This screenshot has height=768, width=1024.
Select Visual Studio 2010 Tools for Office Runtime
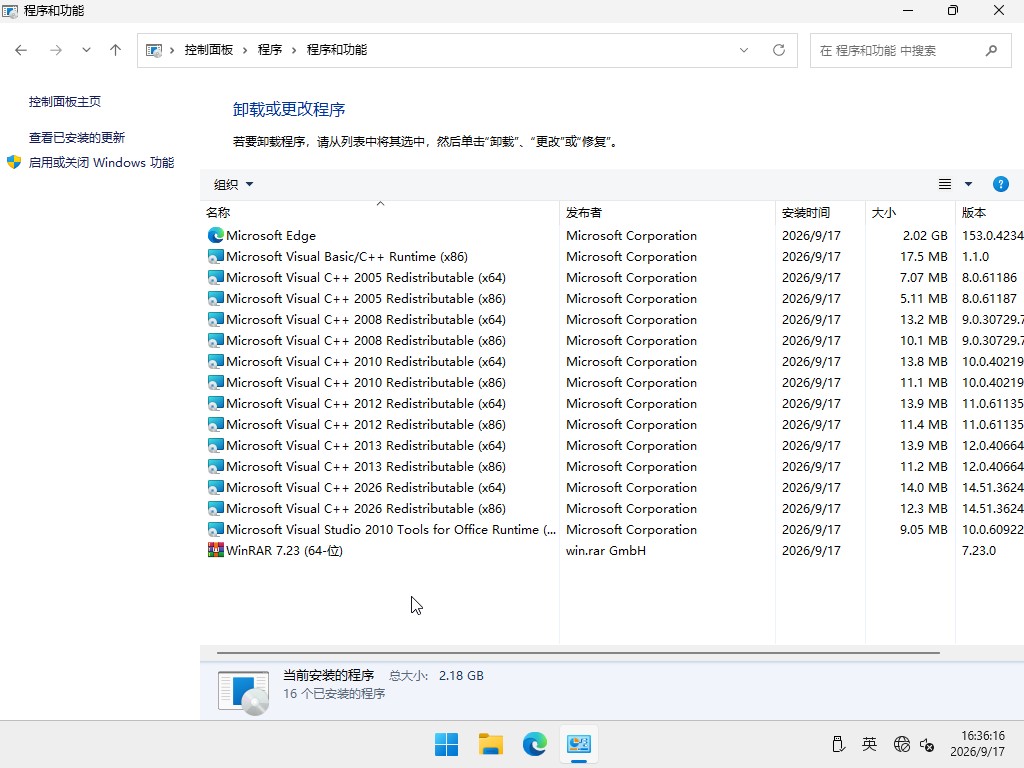tap(391, 529)
